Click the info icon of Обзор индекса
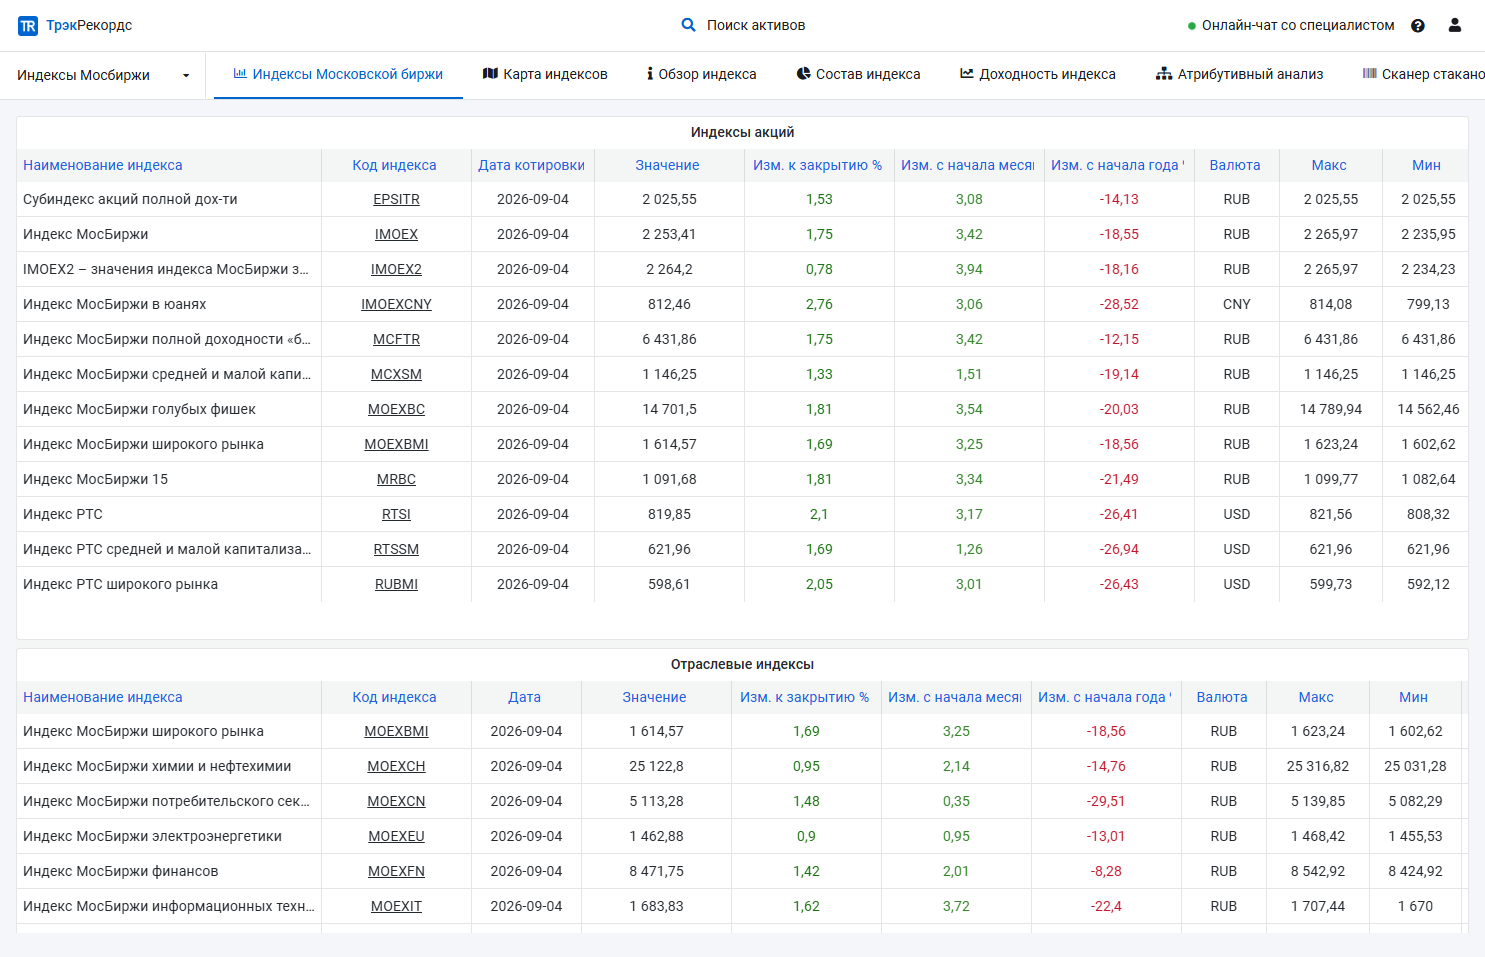Screen dimensions: 1485x957 tap(650, 73)
